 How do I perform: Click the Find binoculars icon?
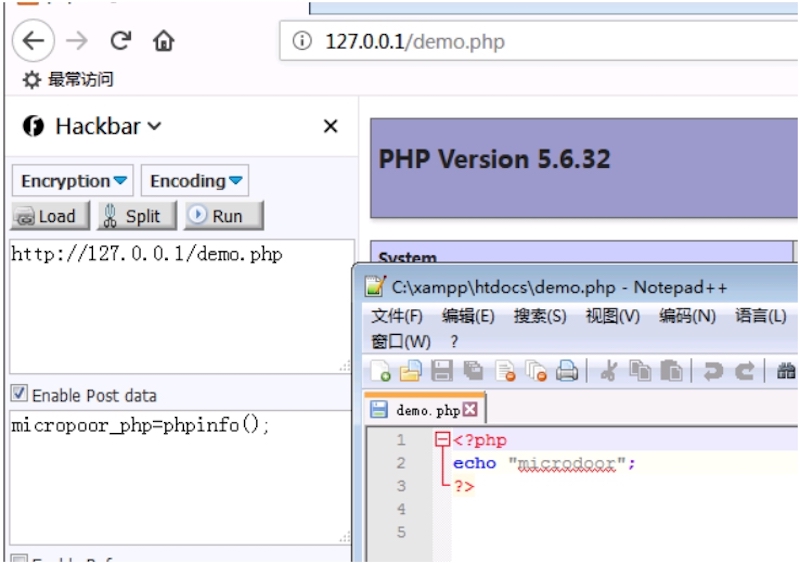tap(786, 372)
